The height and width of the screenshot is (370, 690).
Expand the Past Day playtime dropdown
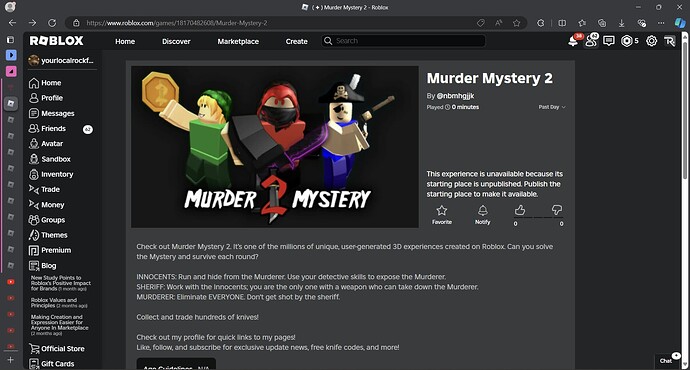(x=552, y=107)
